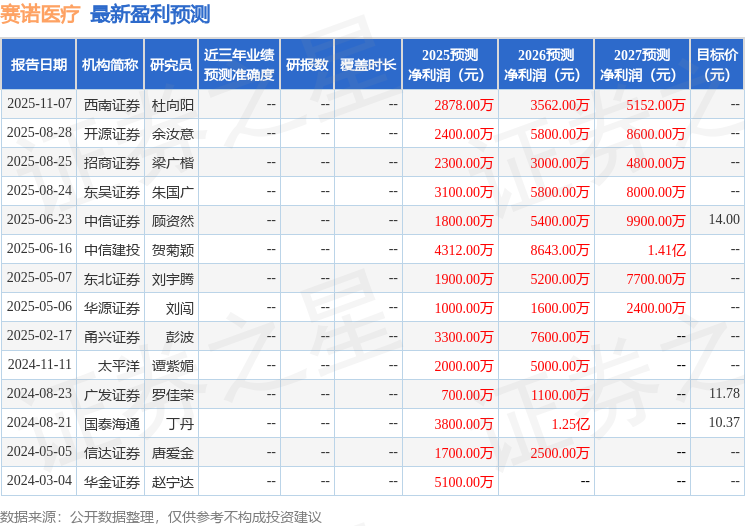745x526 pixels.
Task: Click target price 11.78
Action: [724, 393]
